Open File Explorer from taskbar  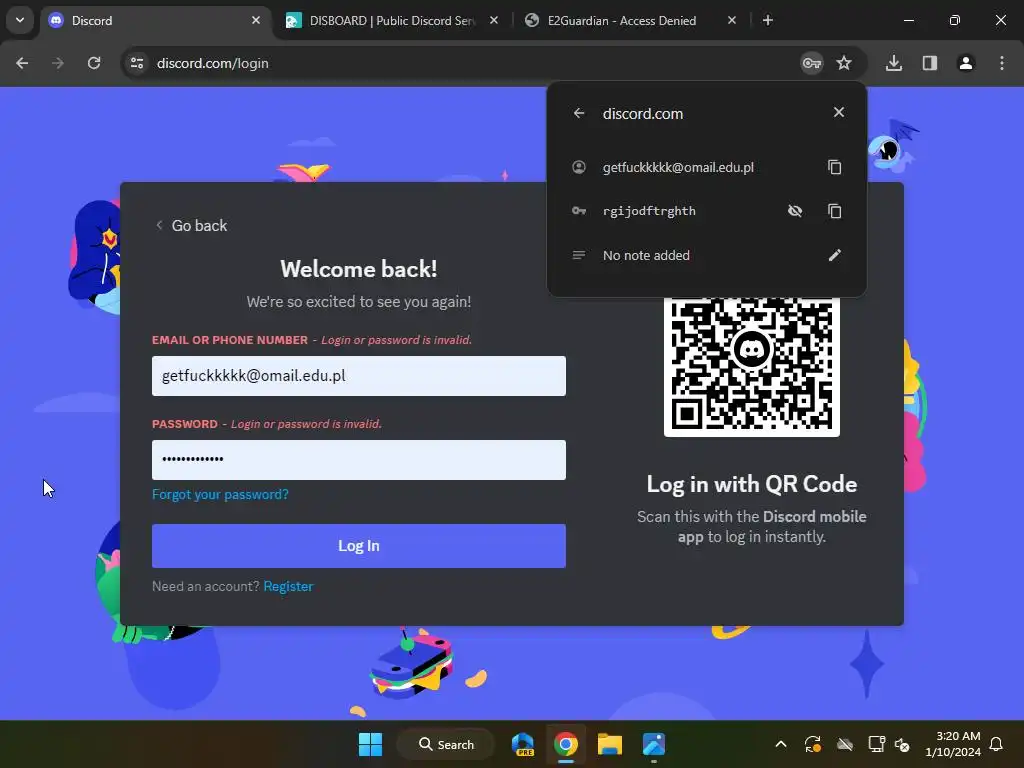coord(609,744)
